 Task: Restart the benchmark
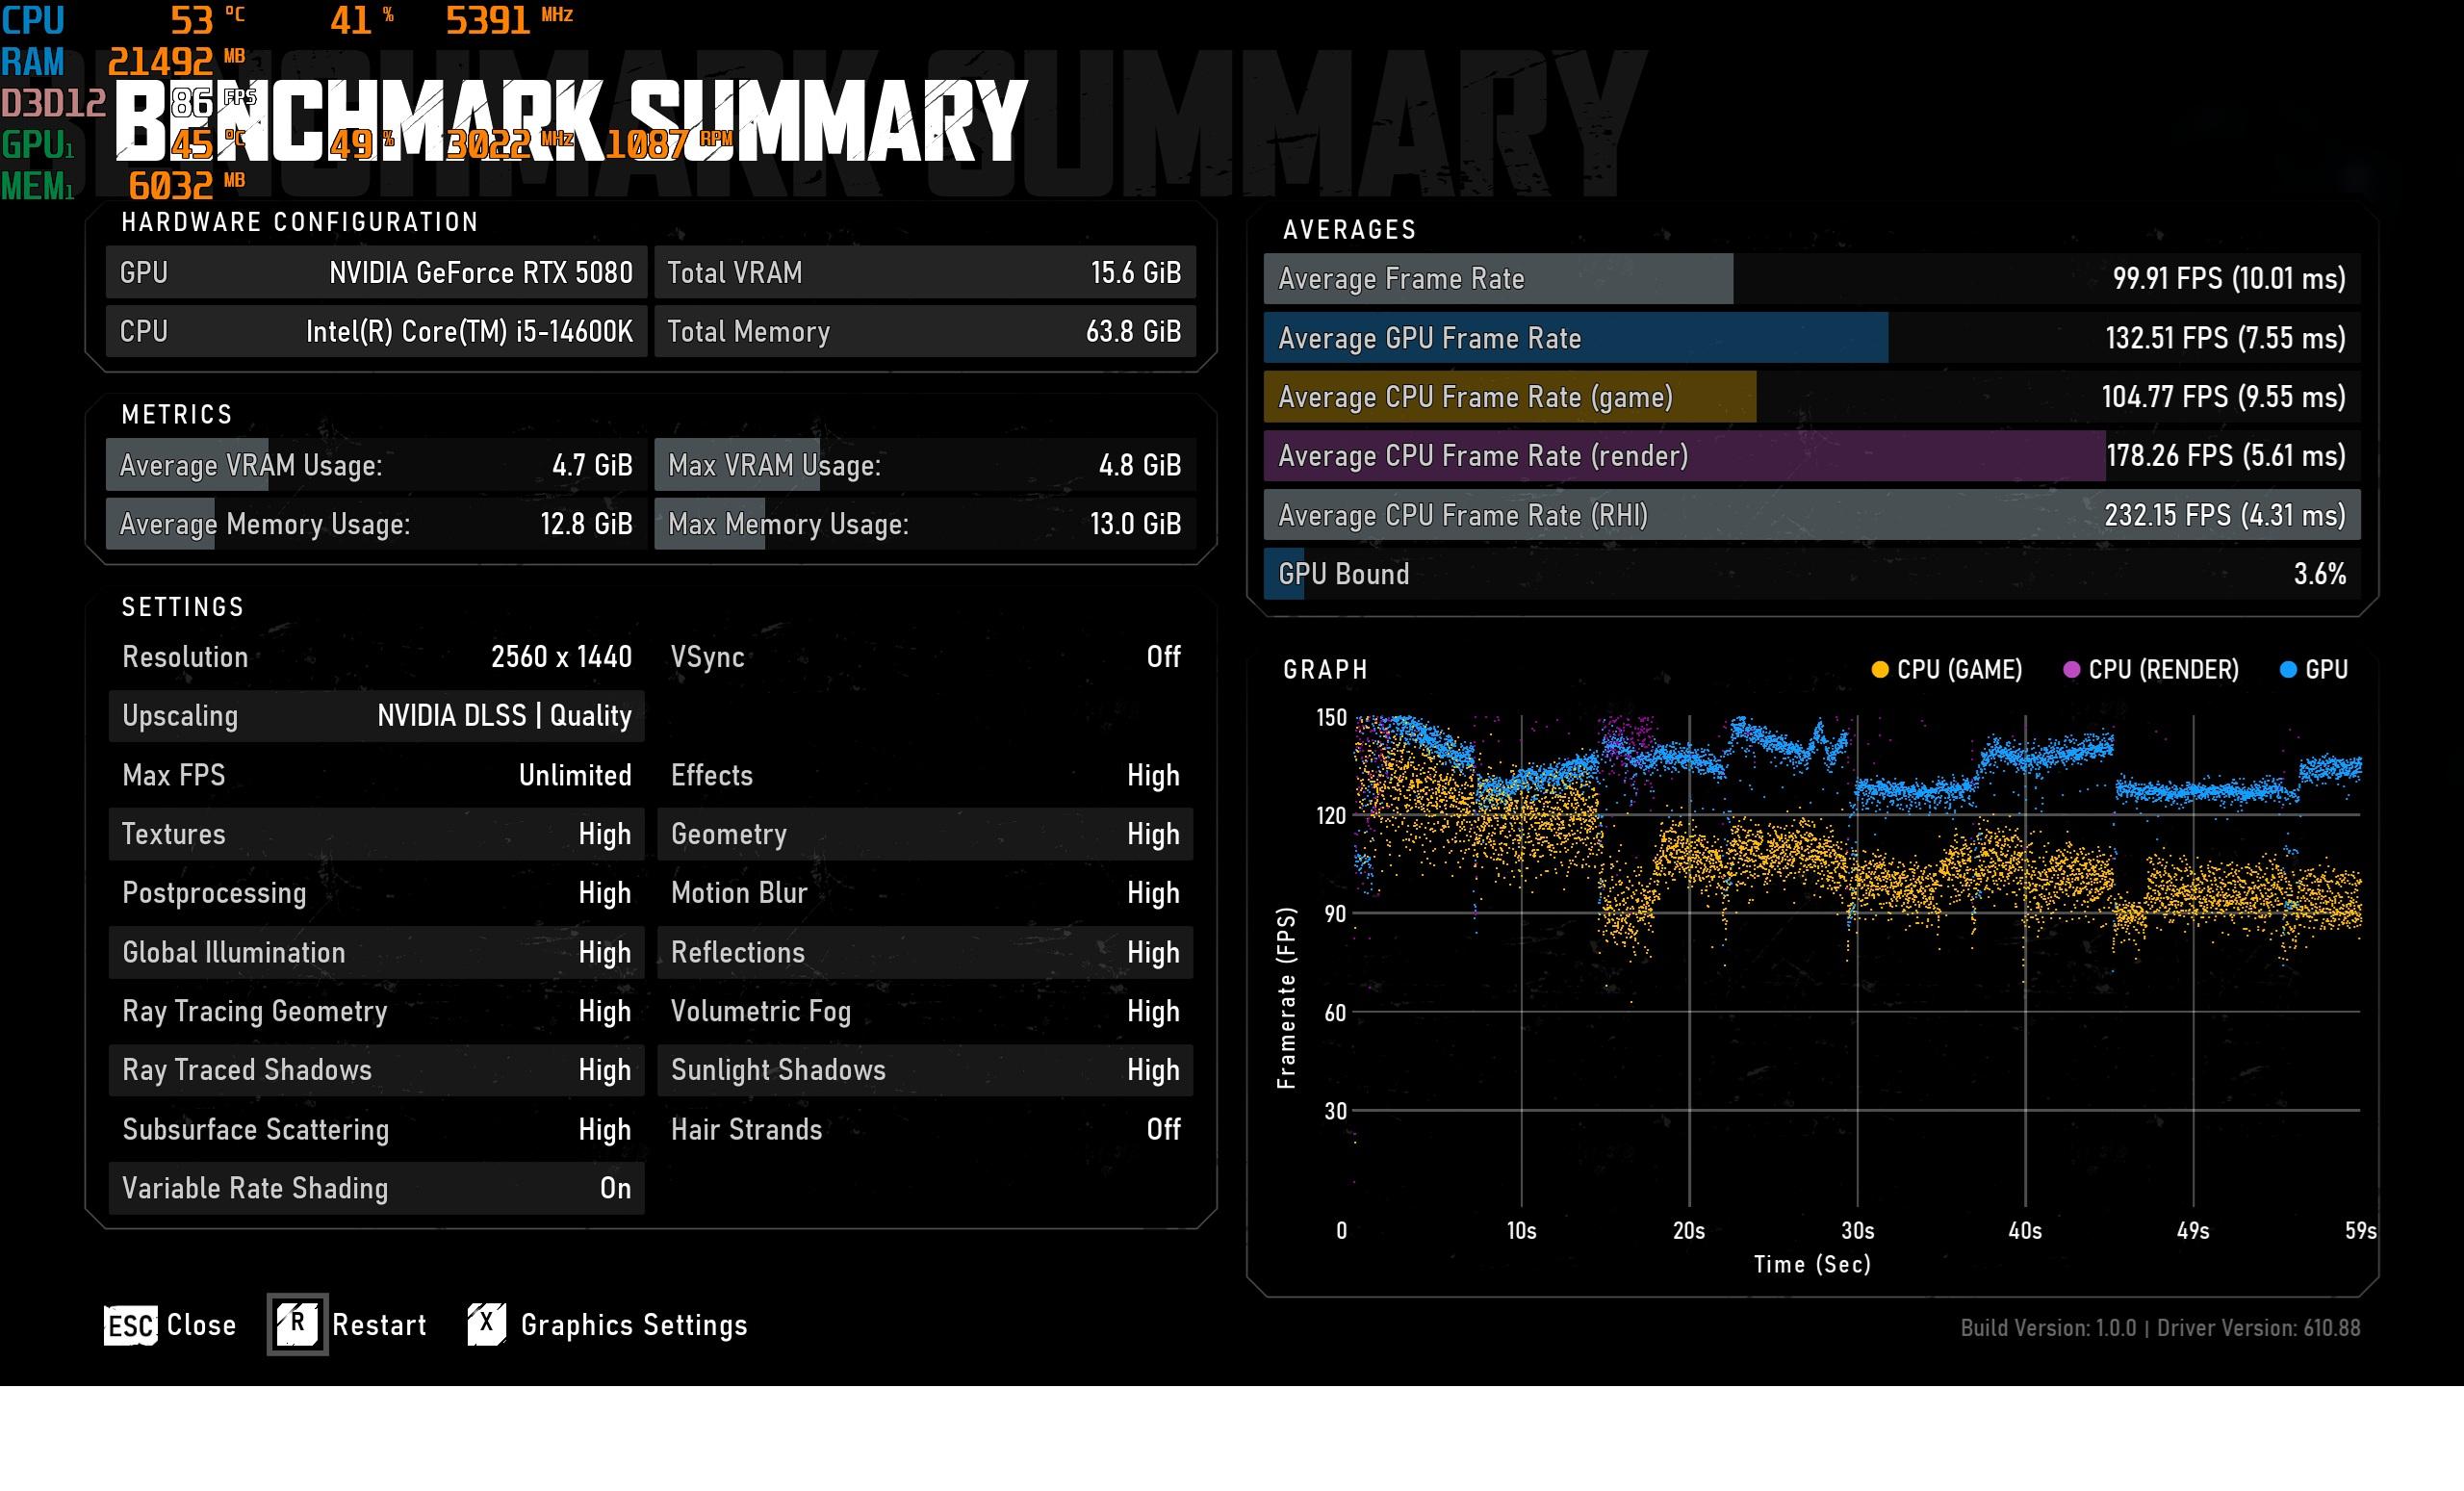tap(379, 1325)
